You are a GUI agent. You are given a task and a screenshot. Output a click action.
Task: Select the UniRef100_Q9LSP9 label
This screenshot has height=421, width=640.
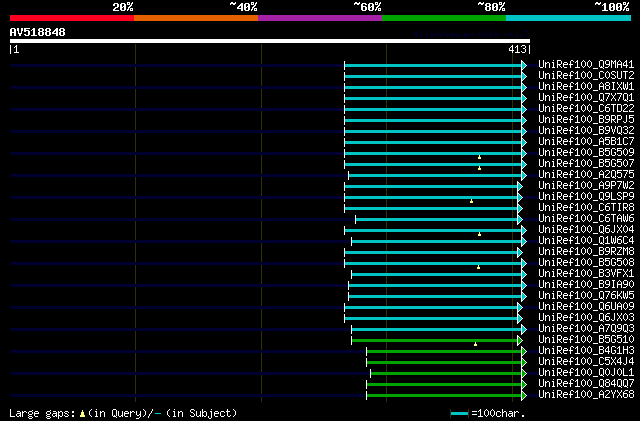click(x=586, y=197)
